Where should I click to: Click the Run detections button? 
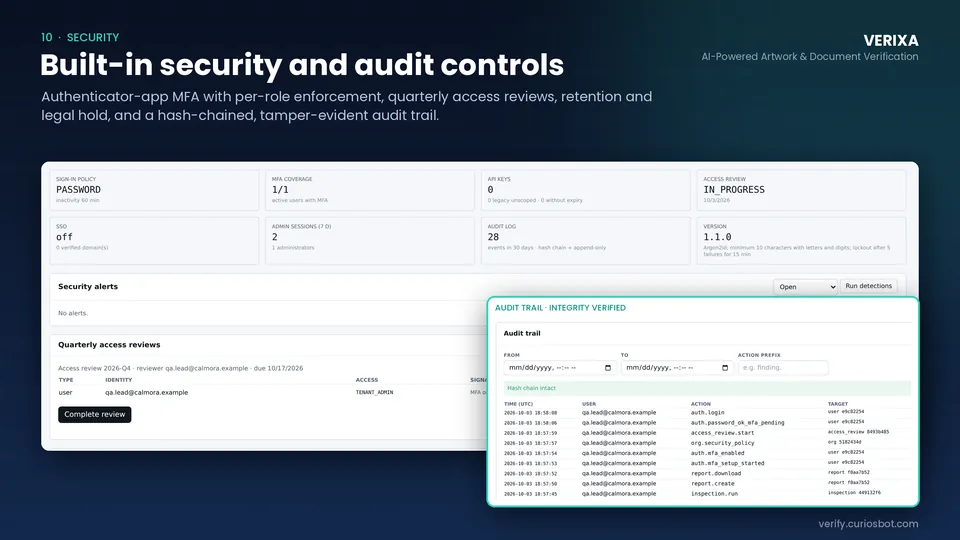point(868,286)
